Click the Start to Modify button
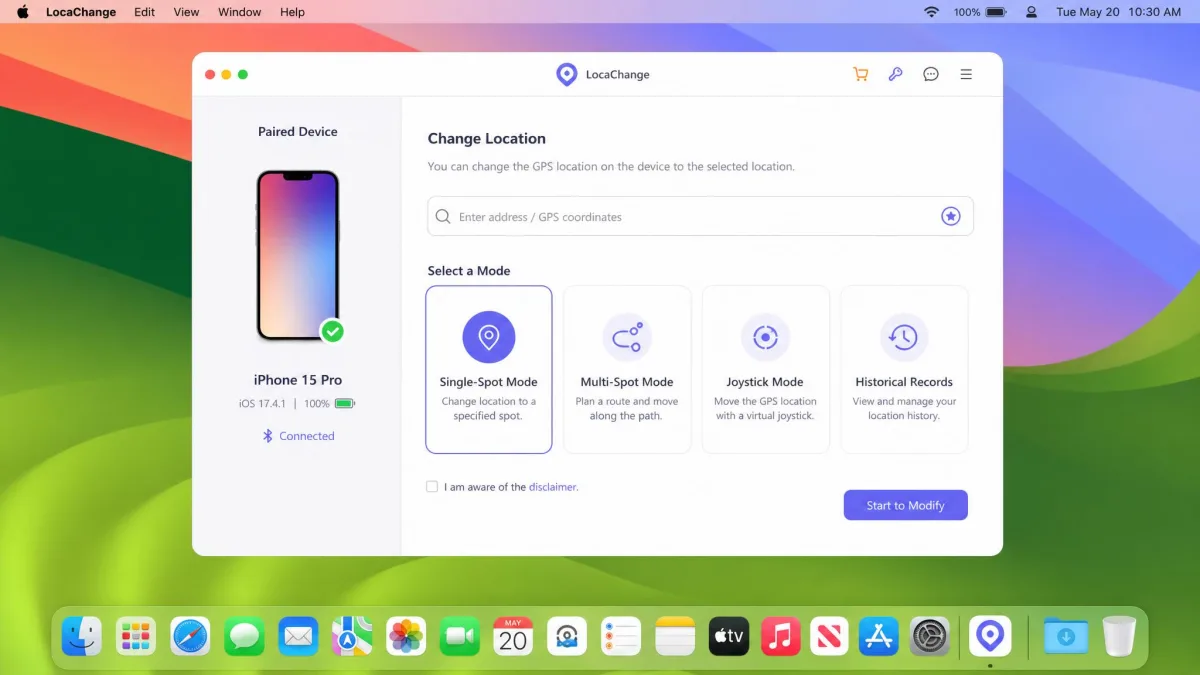Image resolution: width=1200 pixels, height=675 pixels. (x=905, y=505)
